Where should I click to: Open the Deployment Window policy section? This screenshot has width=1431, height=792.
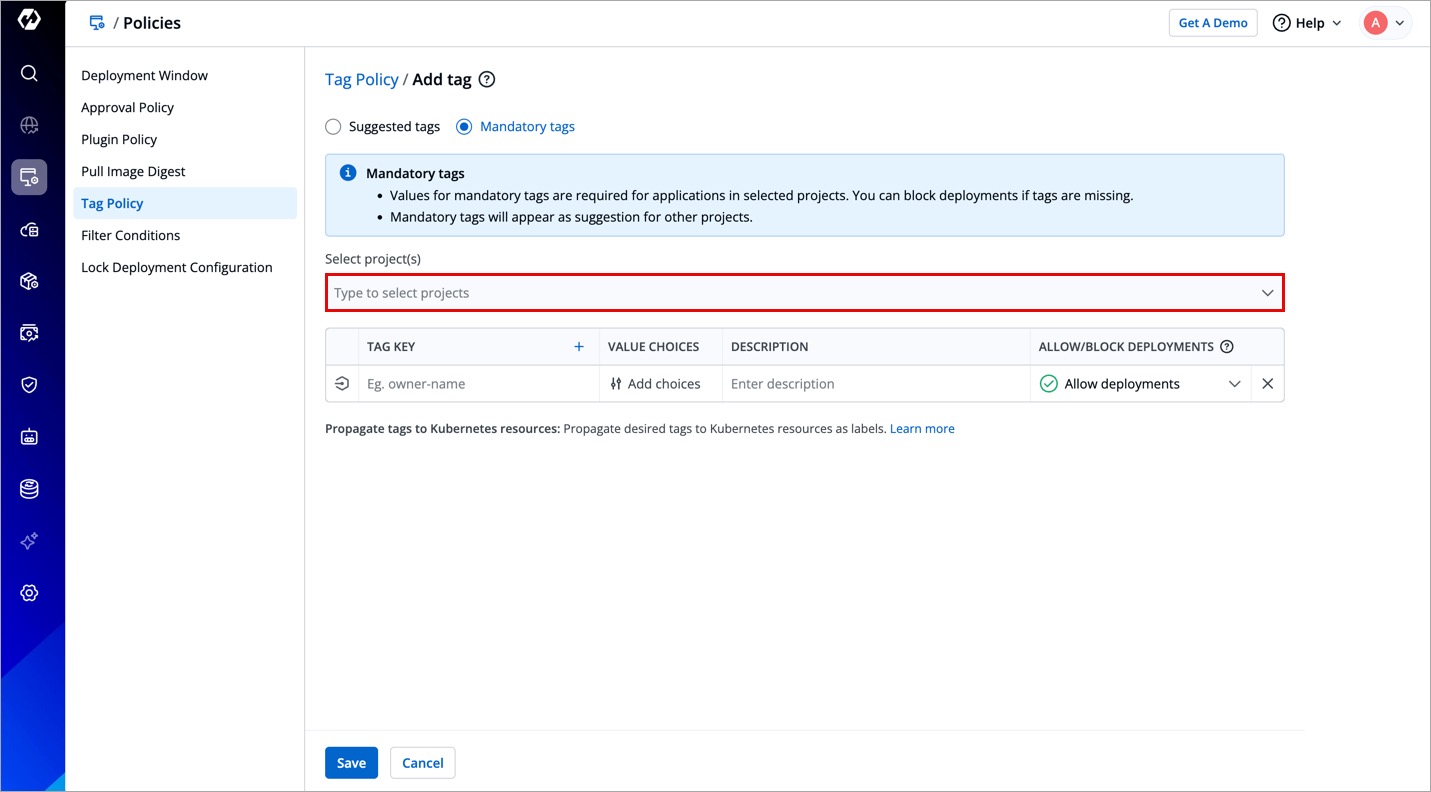[x=145, y=76]
